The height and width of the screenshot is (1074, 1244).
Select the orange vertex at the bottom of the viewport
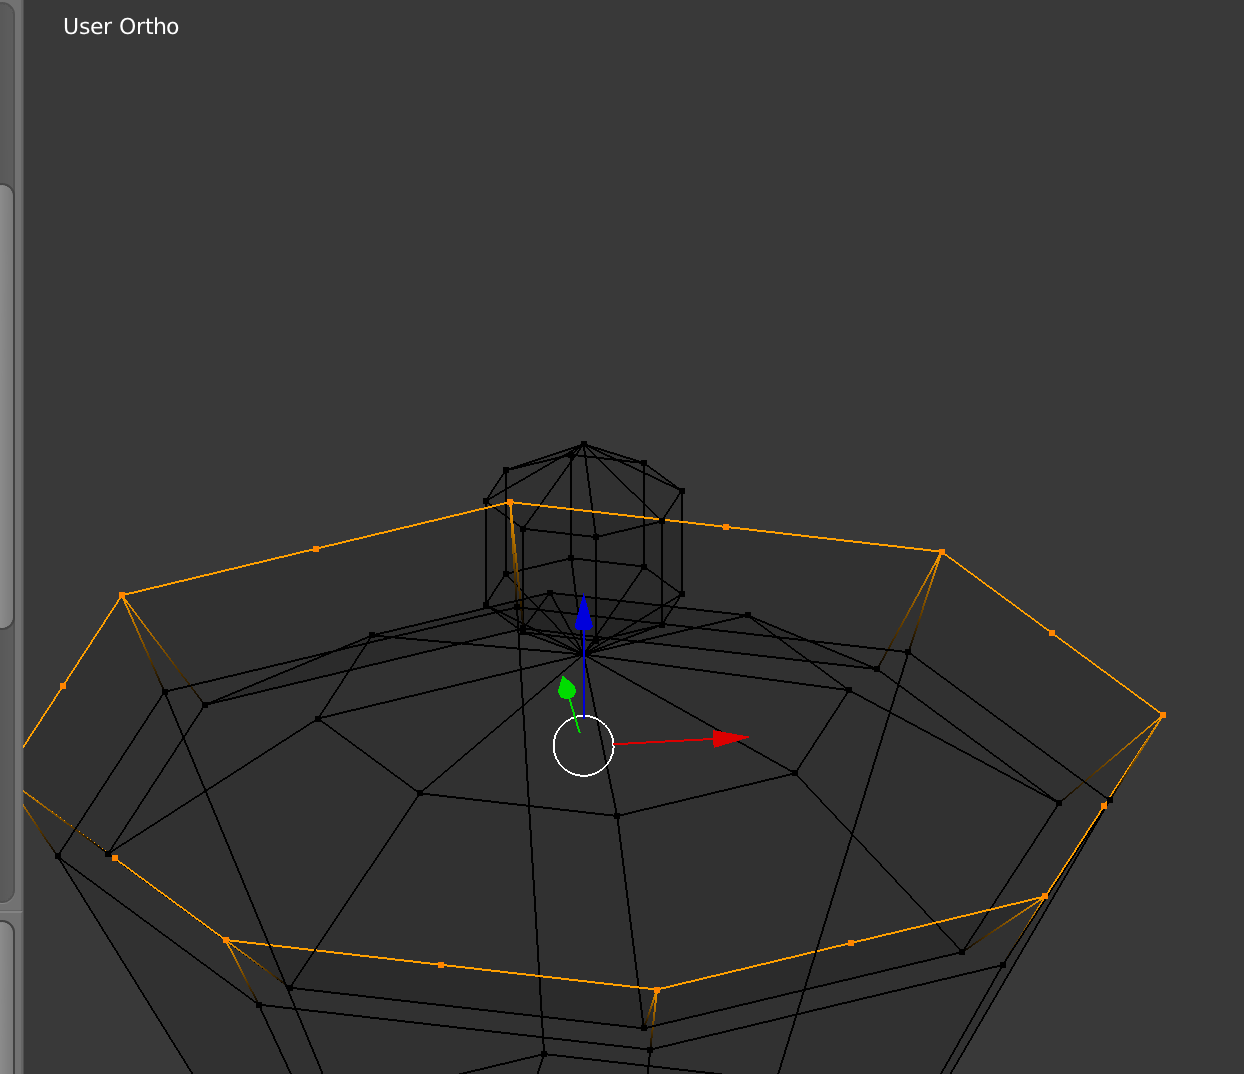[x=655, y=988]
